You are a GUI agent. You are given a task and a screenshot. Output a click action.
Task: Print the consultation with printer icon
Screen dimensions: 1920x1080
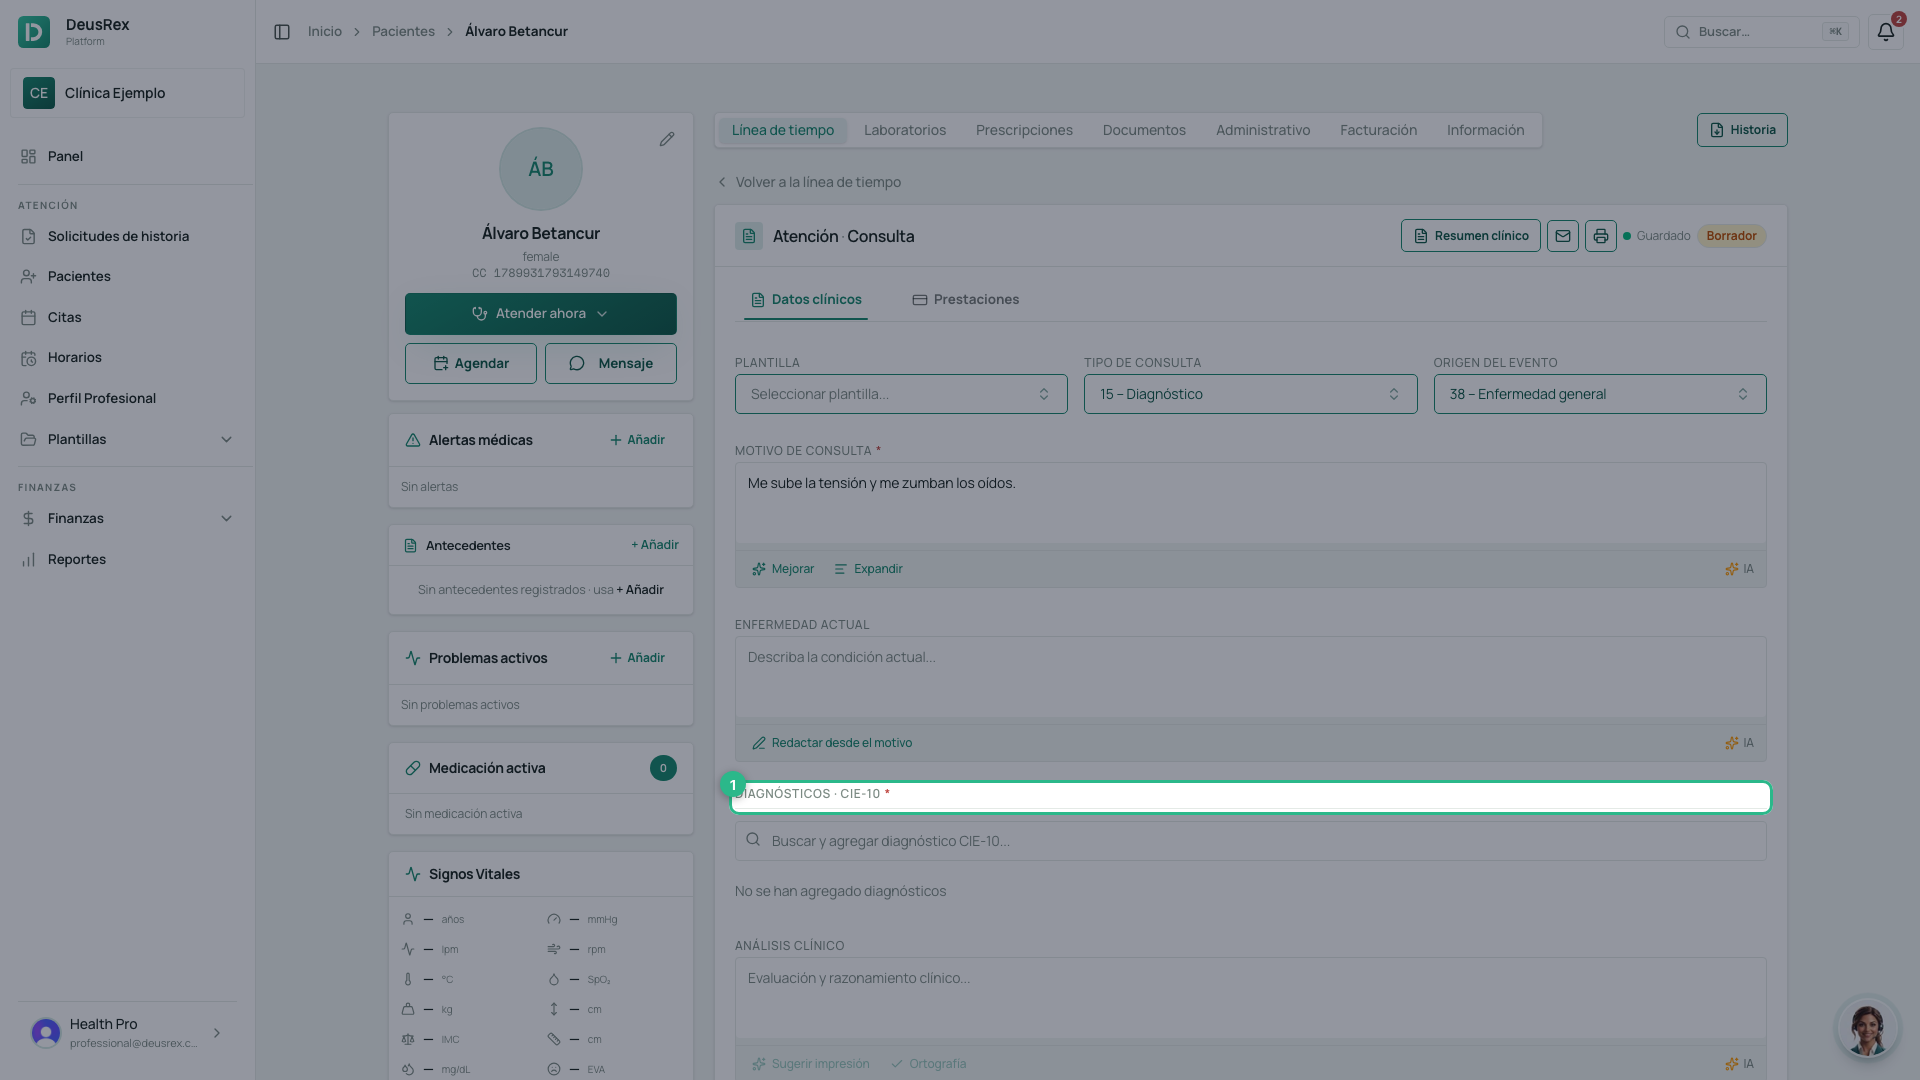coord(1601,236)
